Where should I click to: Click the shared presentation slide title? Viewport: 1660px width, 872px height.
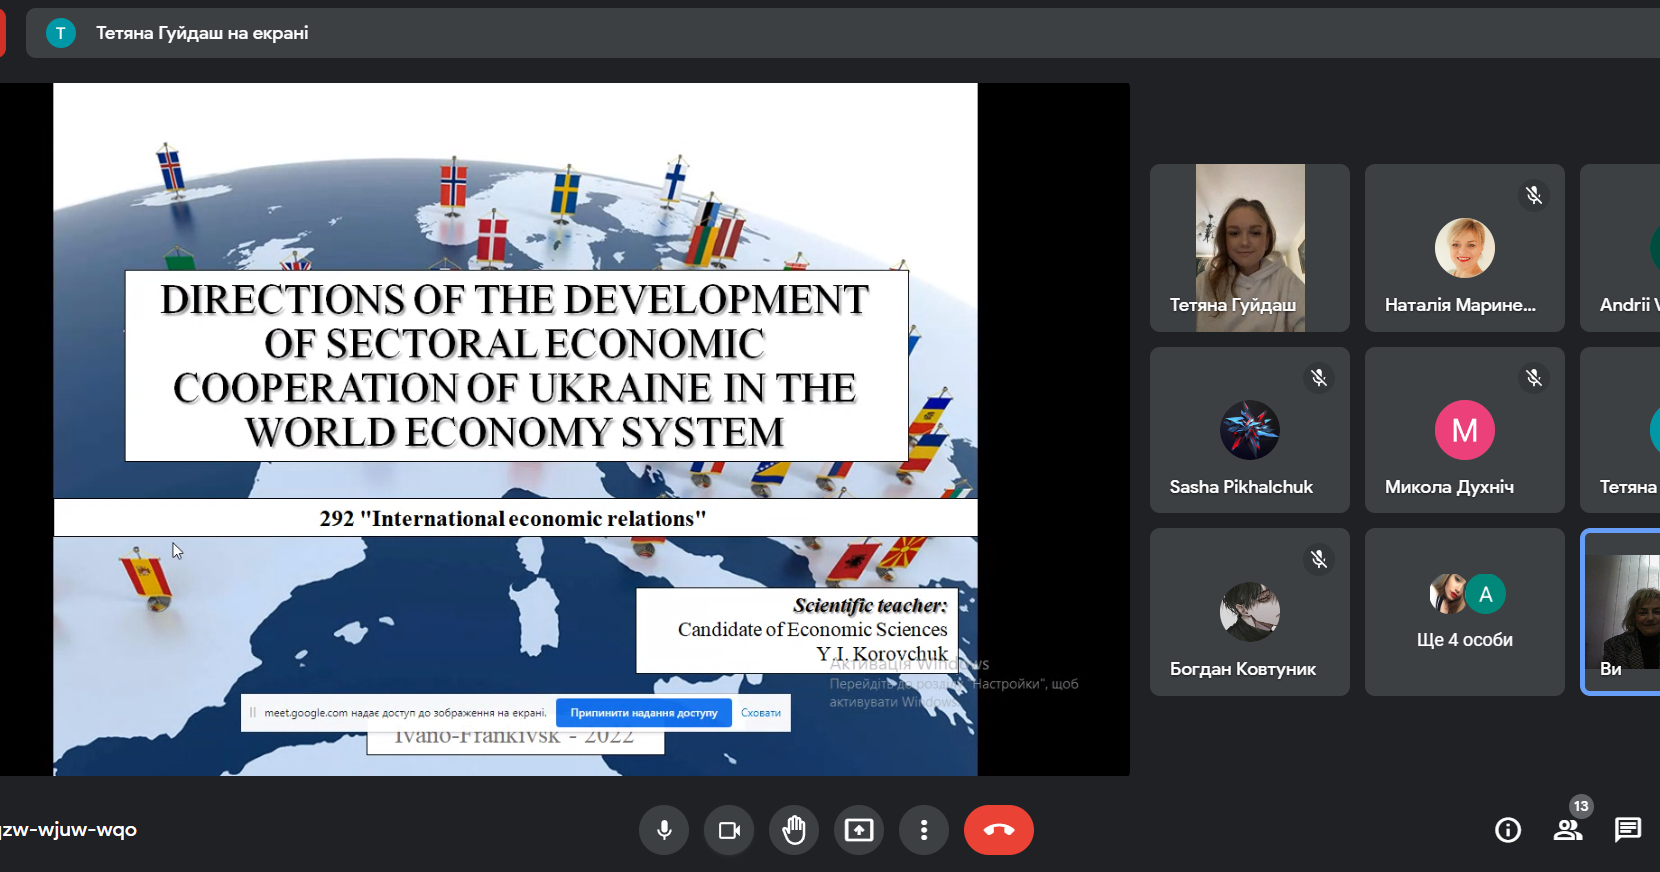[x=515, y=366]
